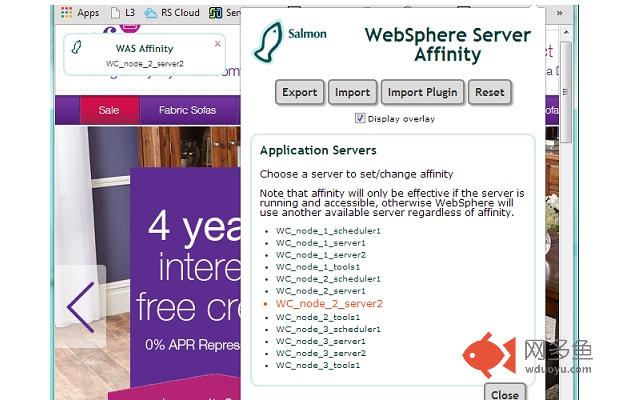Choose WC_node_1_tools1 server
The height and width of the screenshot is (400, 640).
point(318,267)
